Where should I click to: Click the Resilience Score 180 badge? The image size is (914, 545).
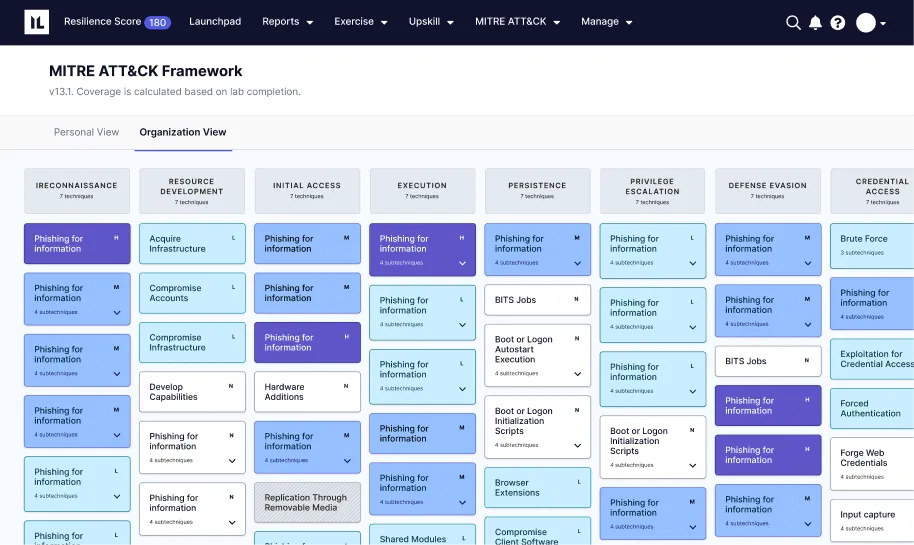[x=157, y=22]
